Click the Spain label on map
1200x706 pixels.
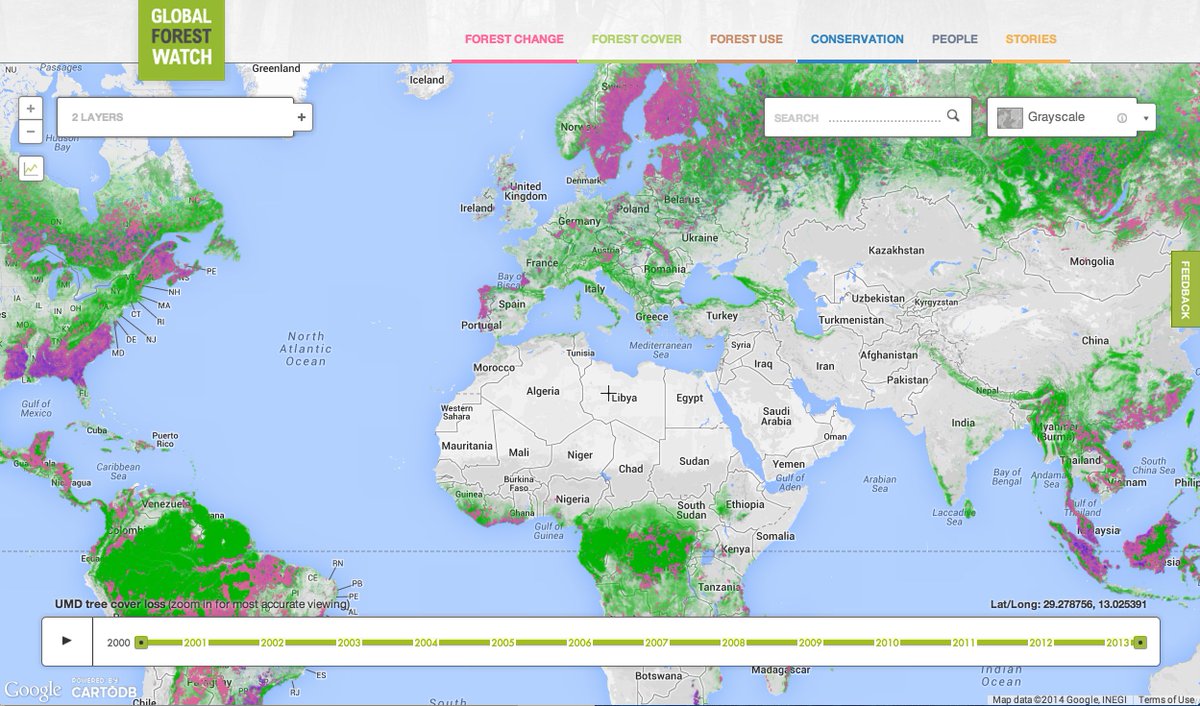tap(512, 304)
